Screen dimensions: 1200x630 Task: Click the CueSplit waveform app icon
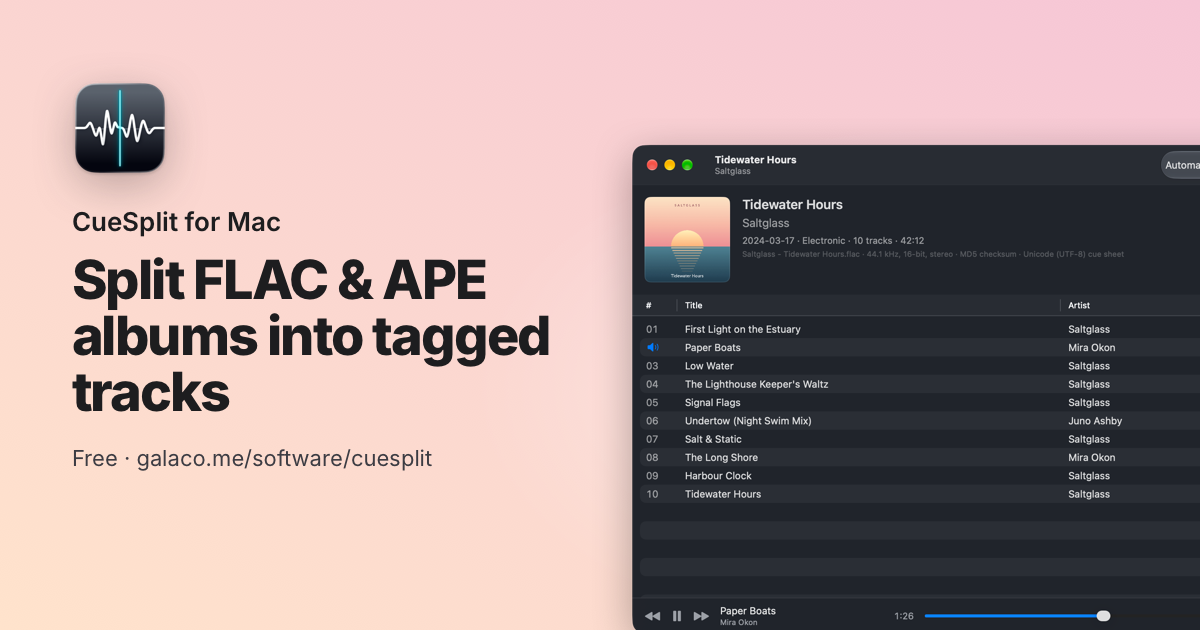click(x=120, y=128)
